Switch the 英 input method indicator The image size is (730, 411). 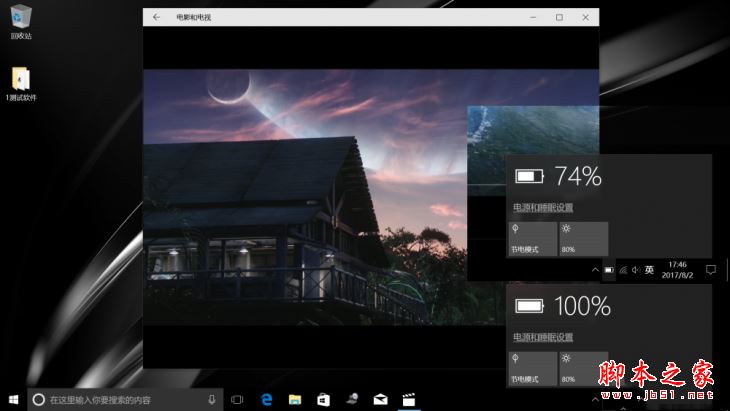coord(649,270)
